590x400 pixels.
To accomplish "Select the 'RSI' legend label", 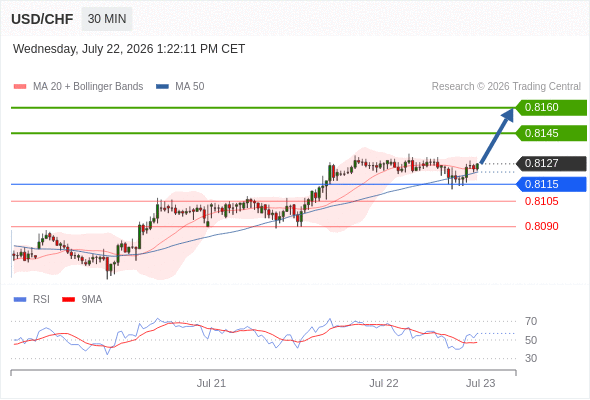I will [x=41, y=300].
